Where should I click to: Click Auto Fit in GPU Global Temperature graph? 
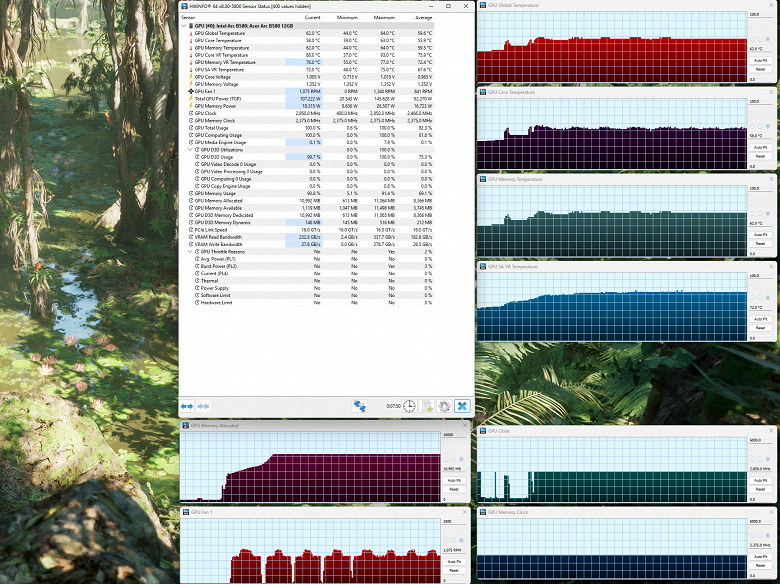760,61
